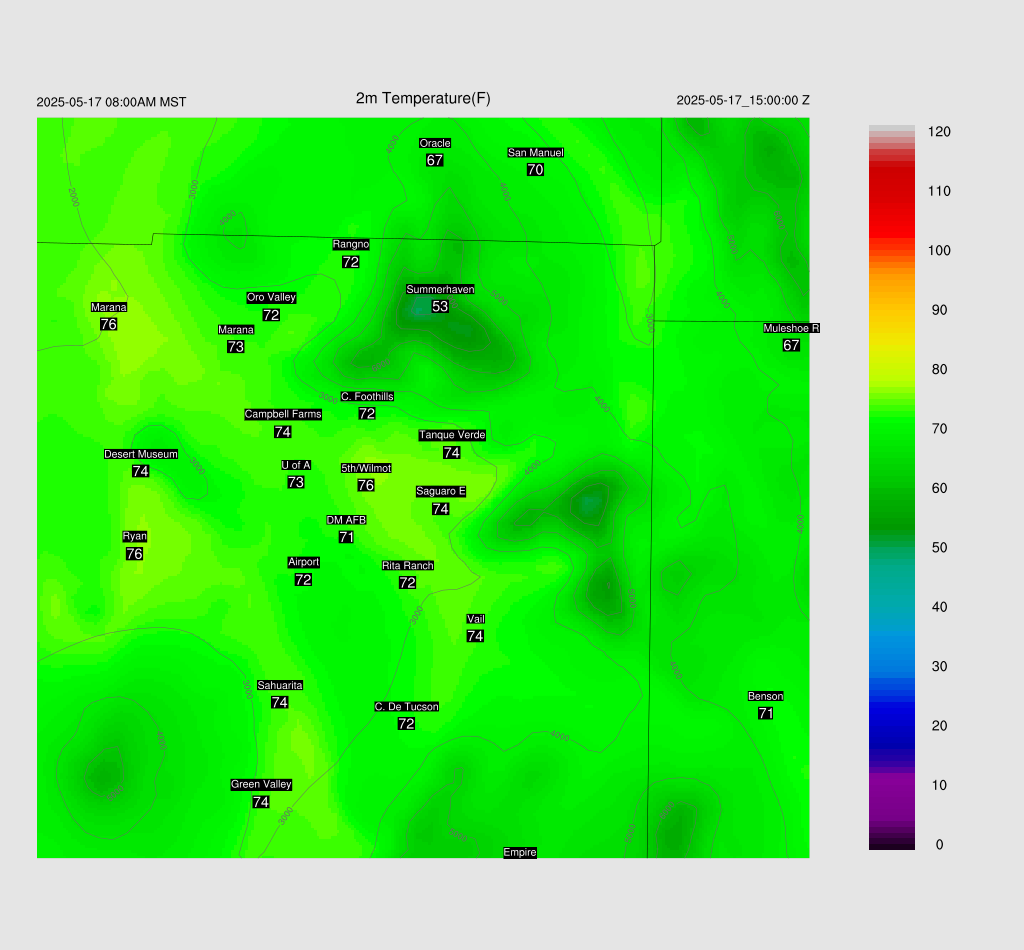Select the C. Foothills station label
The image size is (1024, 950).
click(367, 396)
